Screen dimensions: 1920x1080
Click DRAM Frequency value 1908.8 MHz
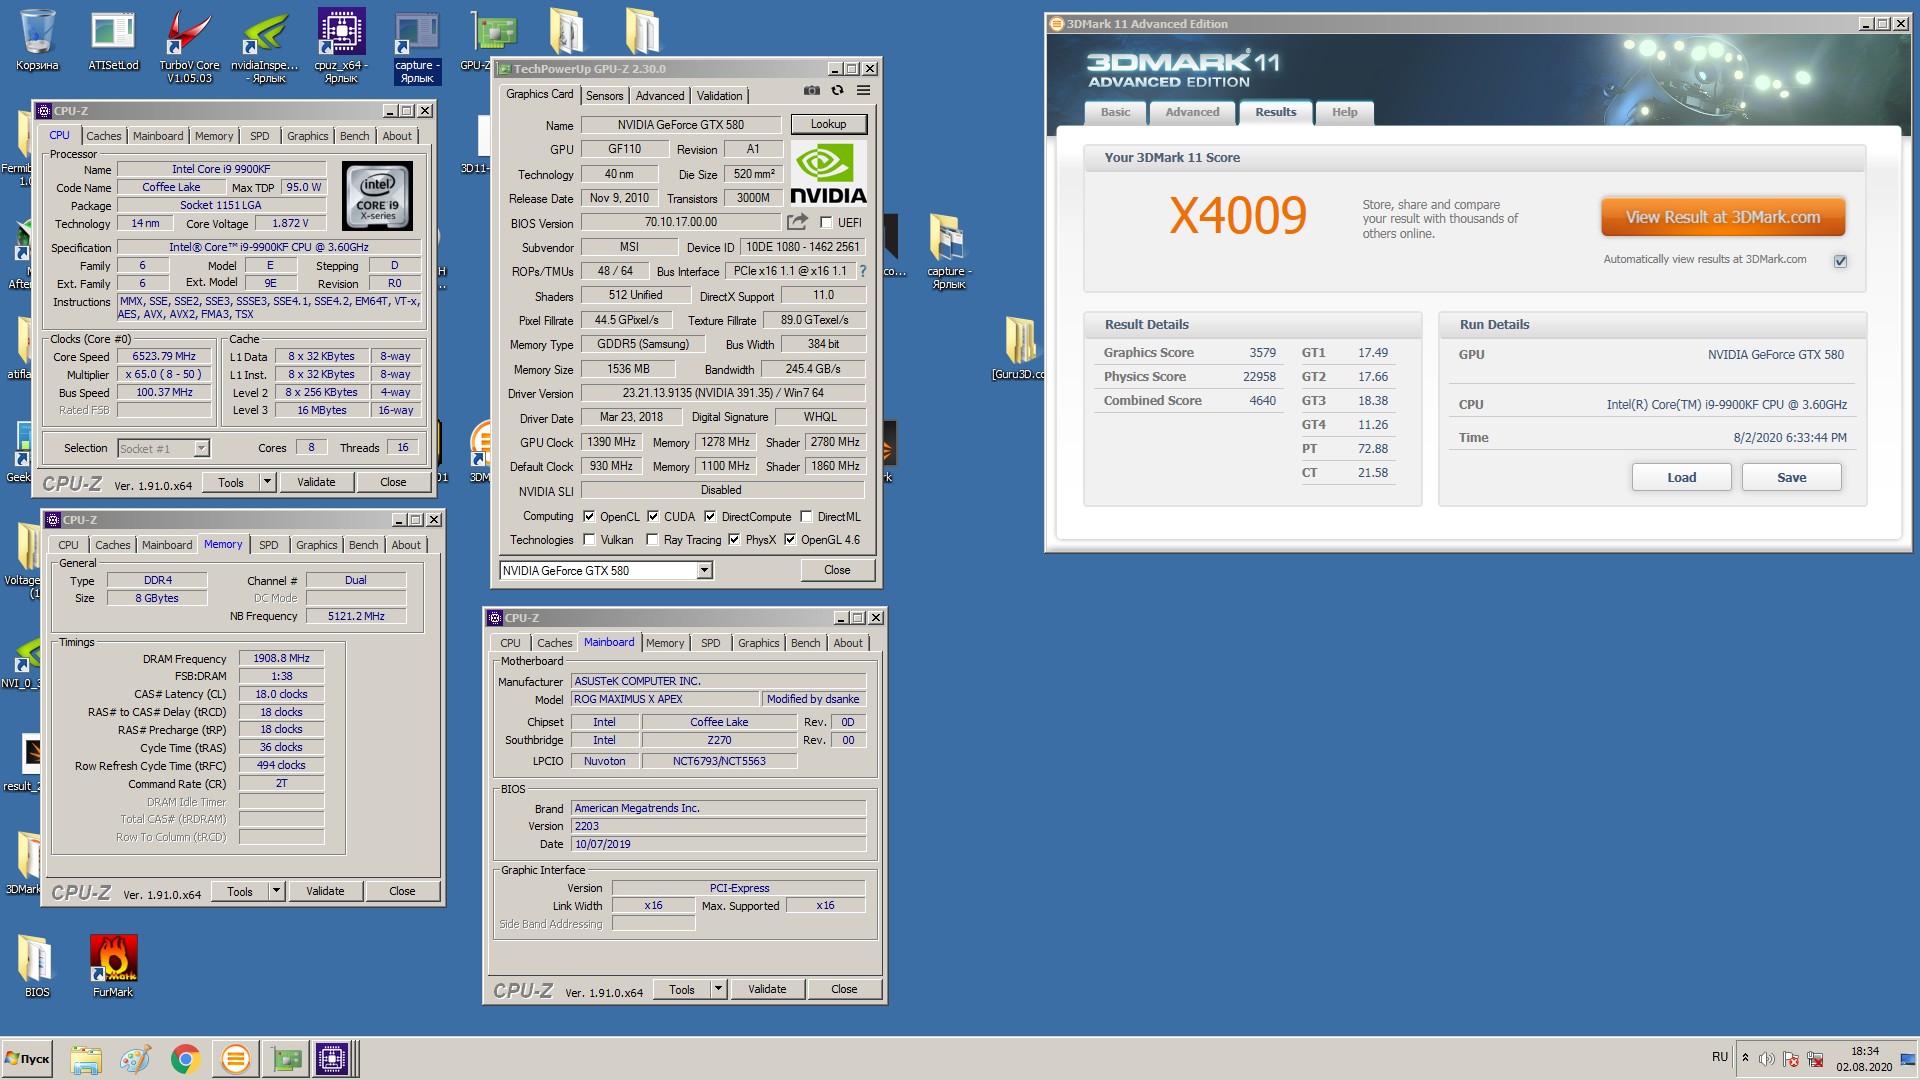(x=281, y=658)
